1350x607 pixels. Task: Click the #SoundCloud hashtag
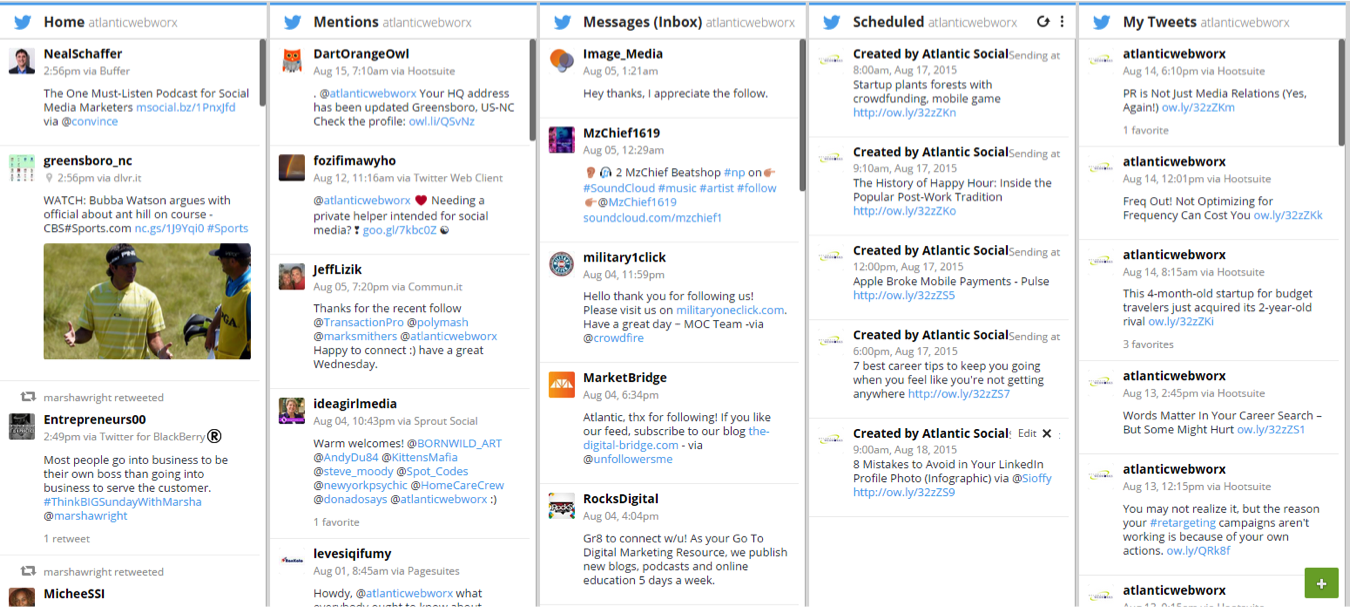618,187
